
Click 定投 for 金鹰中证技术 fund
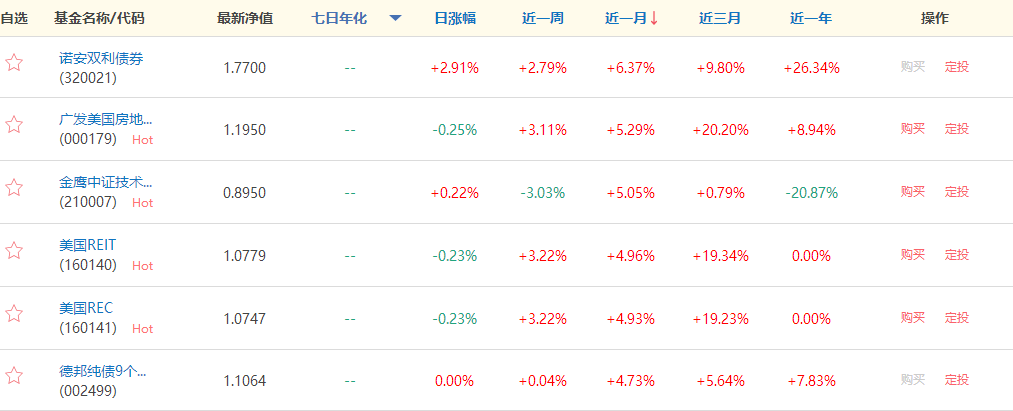[957, 192]
